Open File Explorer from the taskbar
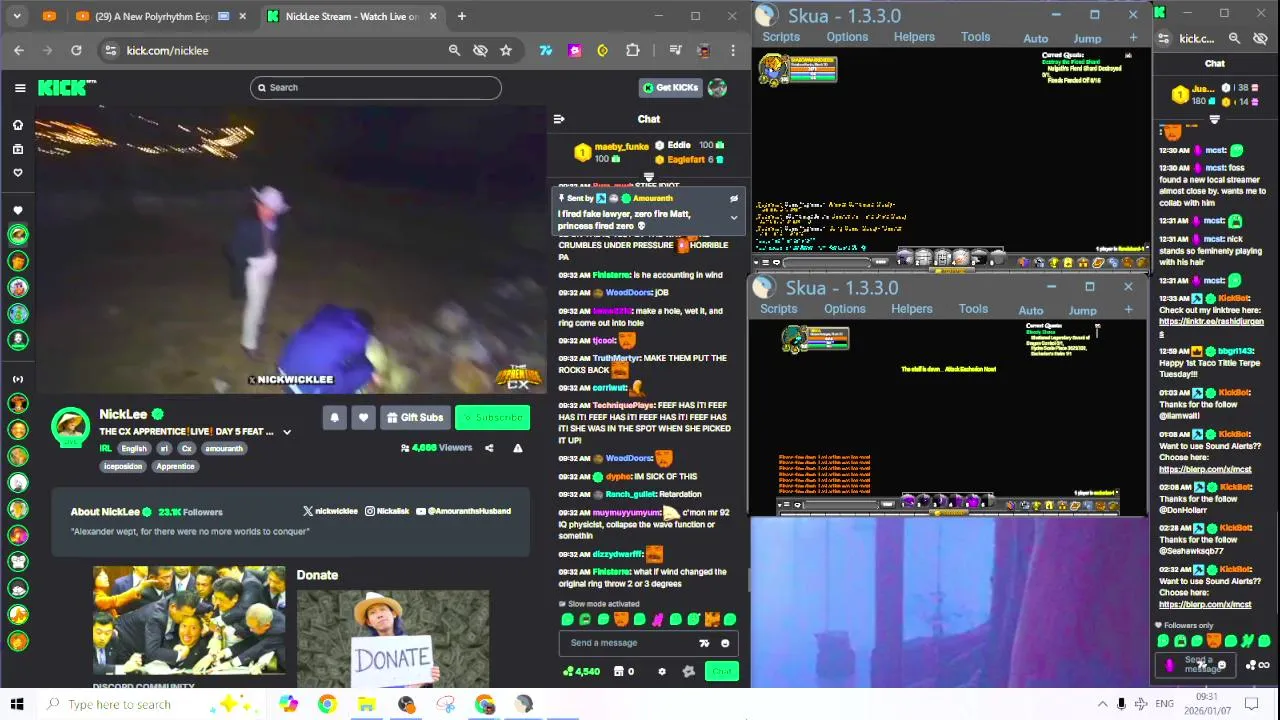This screenshot has height=720, width=1280. [x=366, y=704]
